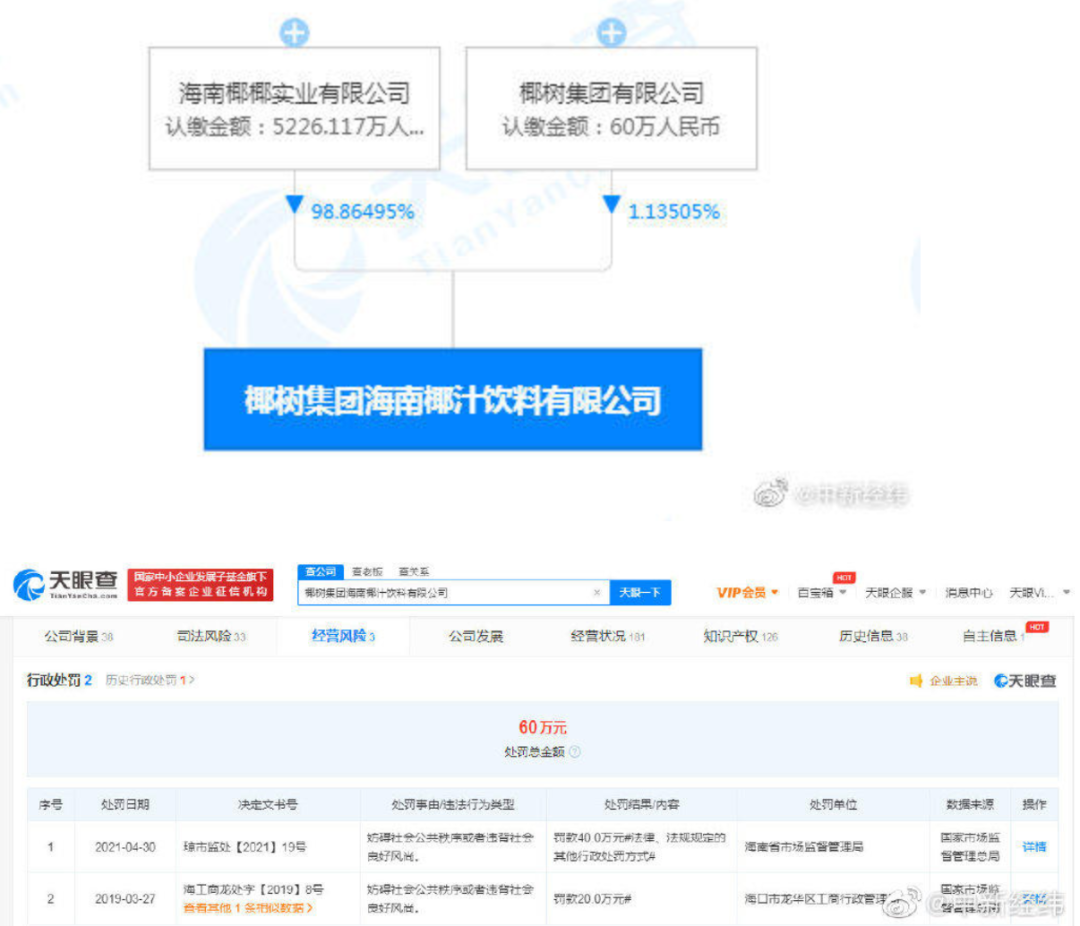The width and height of the screenshot is (1080, 926).
Task: Open the 自主信息 tab
Action: (993, 636)
